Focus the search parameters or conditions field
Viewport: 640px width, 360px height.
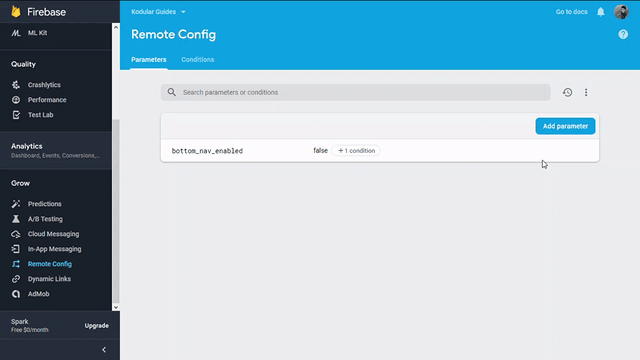356,92
